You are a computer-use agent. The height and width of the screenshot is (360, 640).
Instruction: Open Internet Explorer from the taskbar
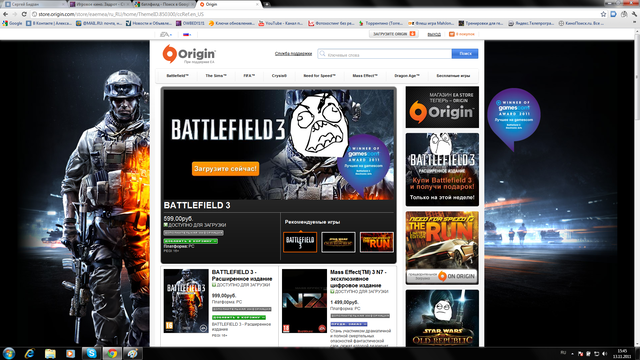[29, 353]
